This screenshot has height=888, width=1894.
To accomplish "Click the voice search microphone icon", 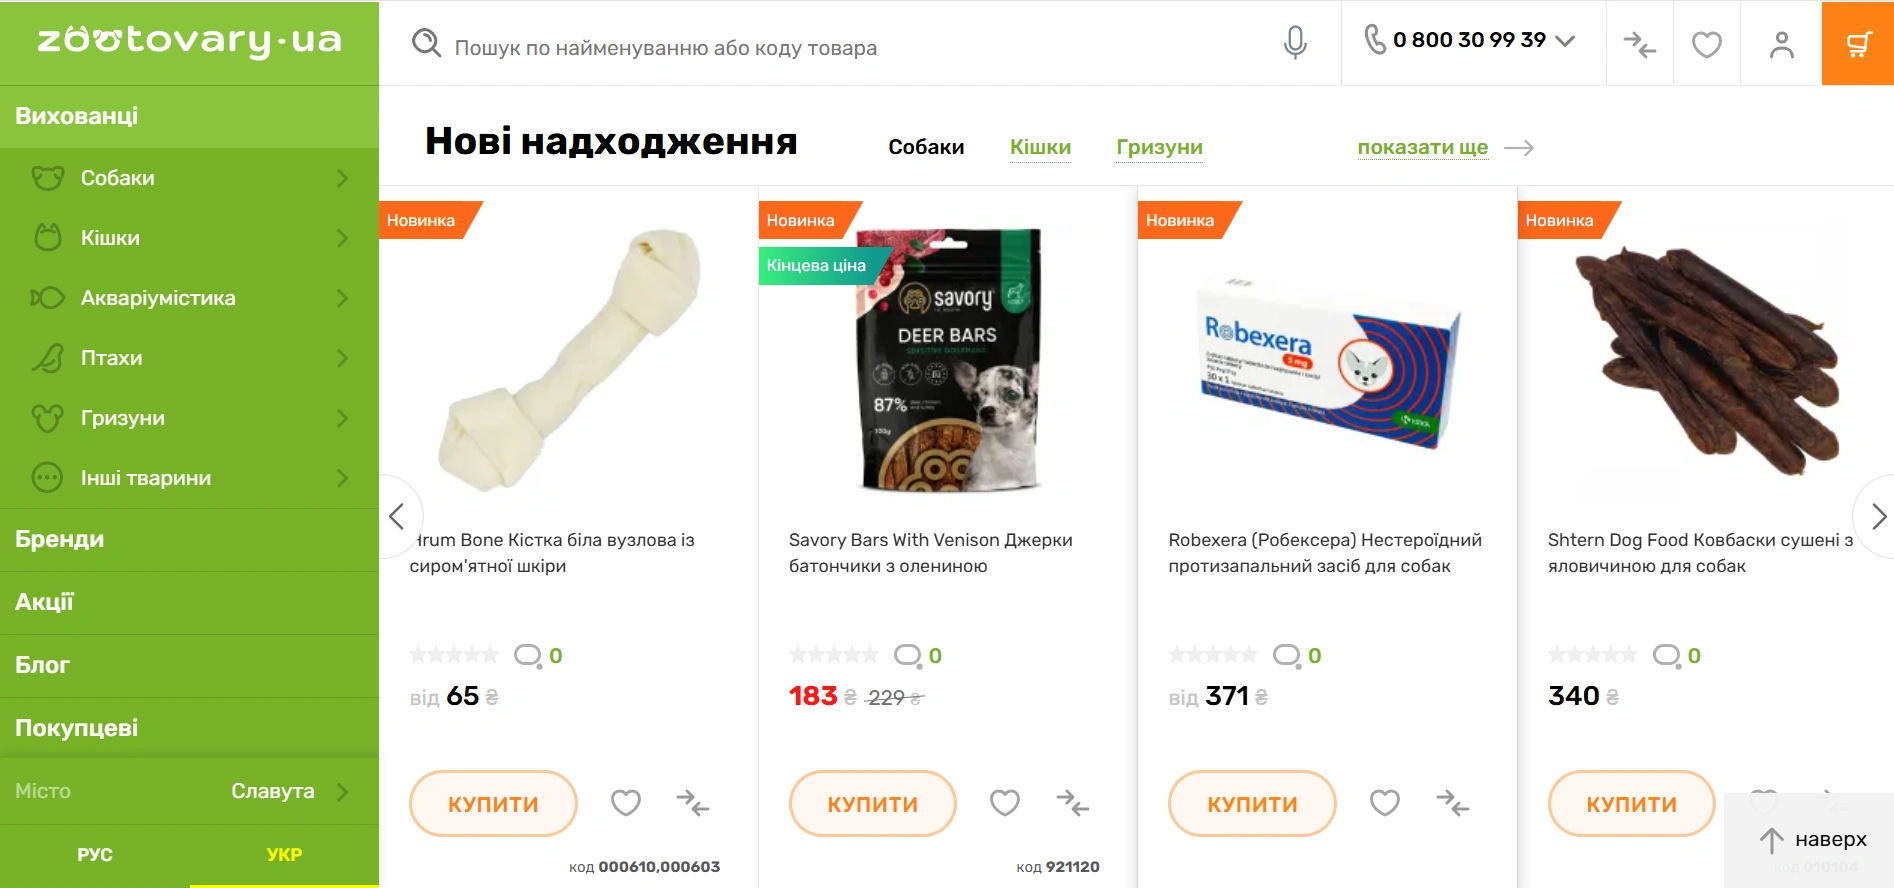I will [1295, 42].
